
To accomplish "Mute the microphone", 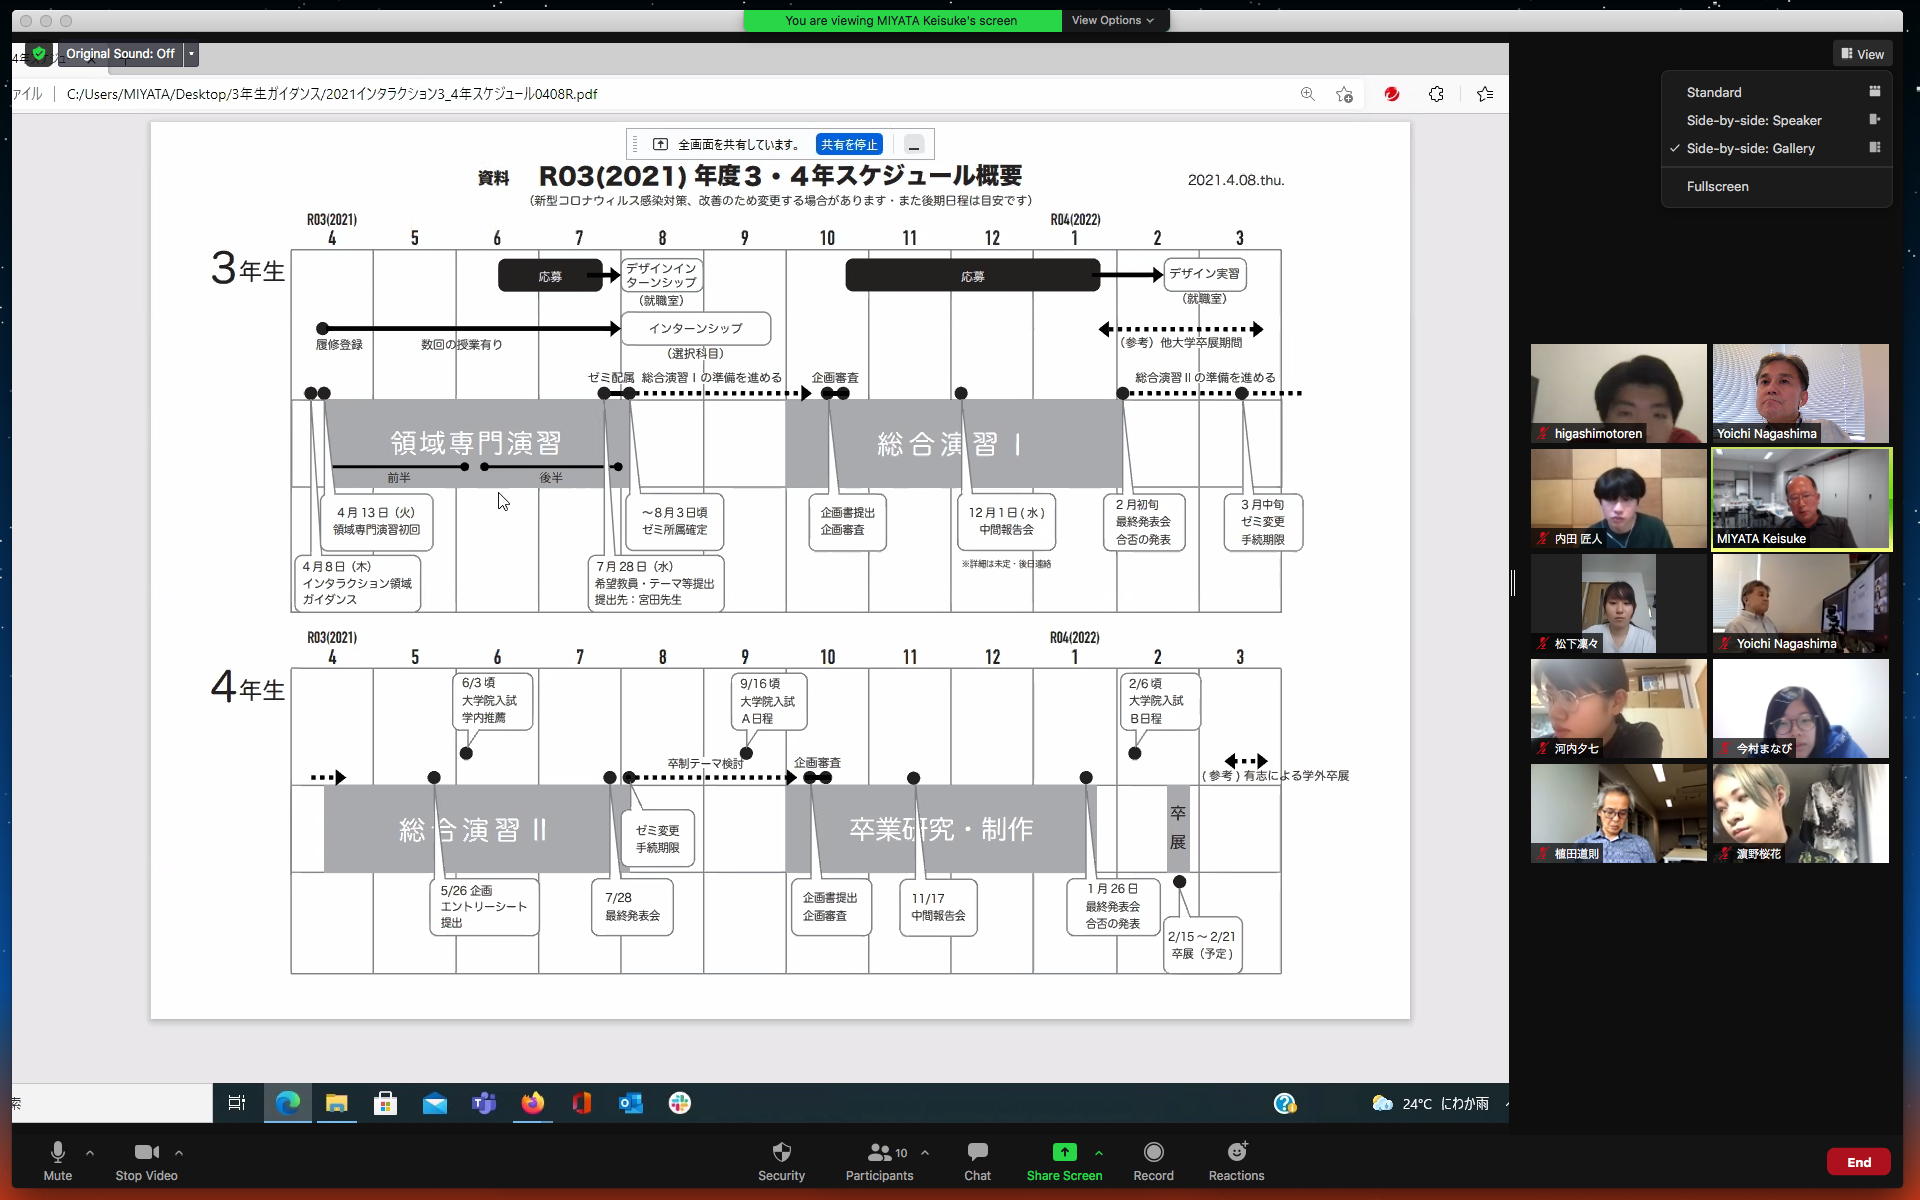I will click(x=57, y=1161).
